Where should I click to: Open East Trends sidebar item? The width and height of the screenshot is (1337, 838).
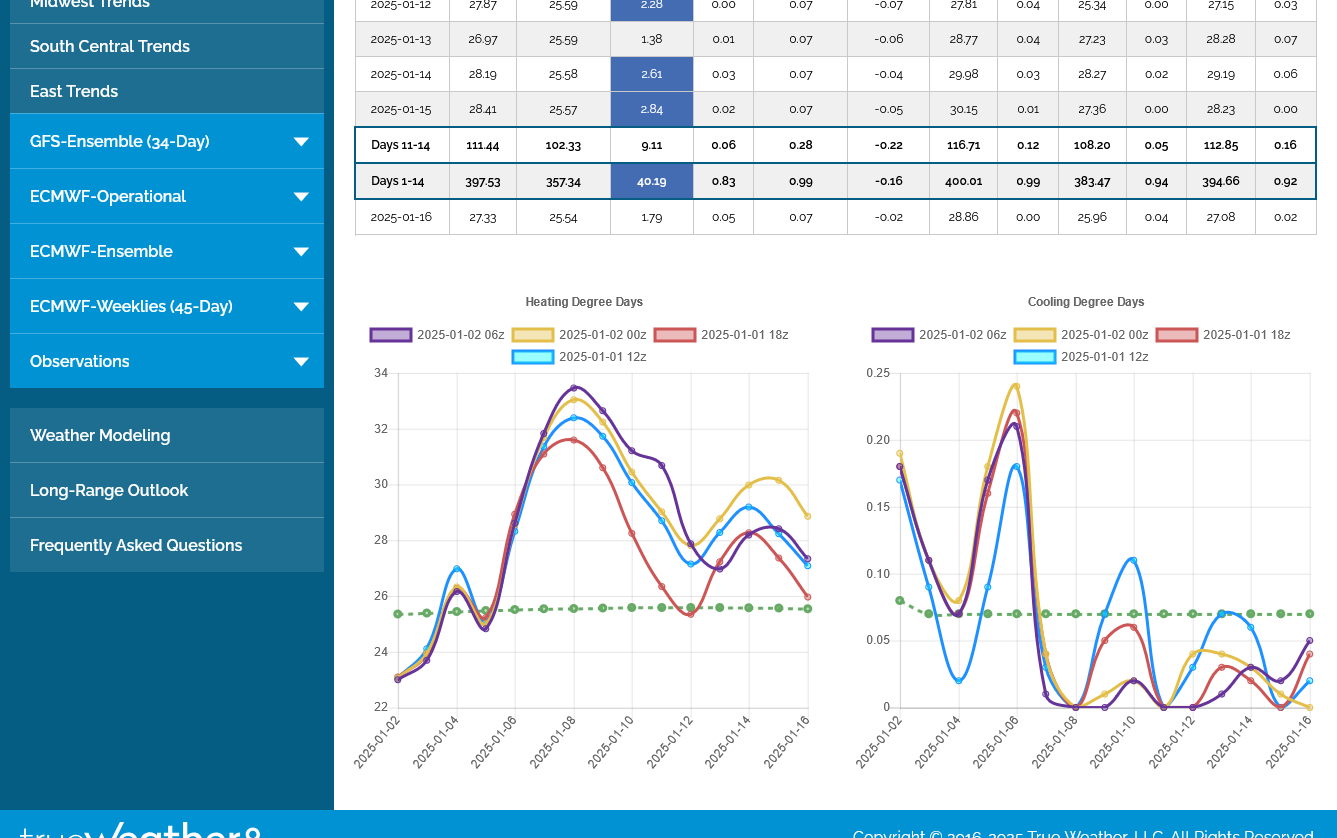point(74,92)
